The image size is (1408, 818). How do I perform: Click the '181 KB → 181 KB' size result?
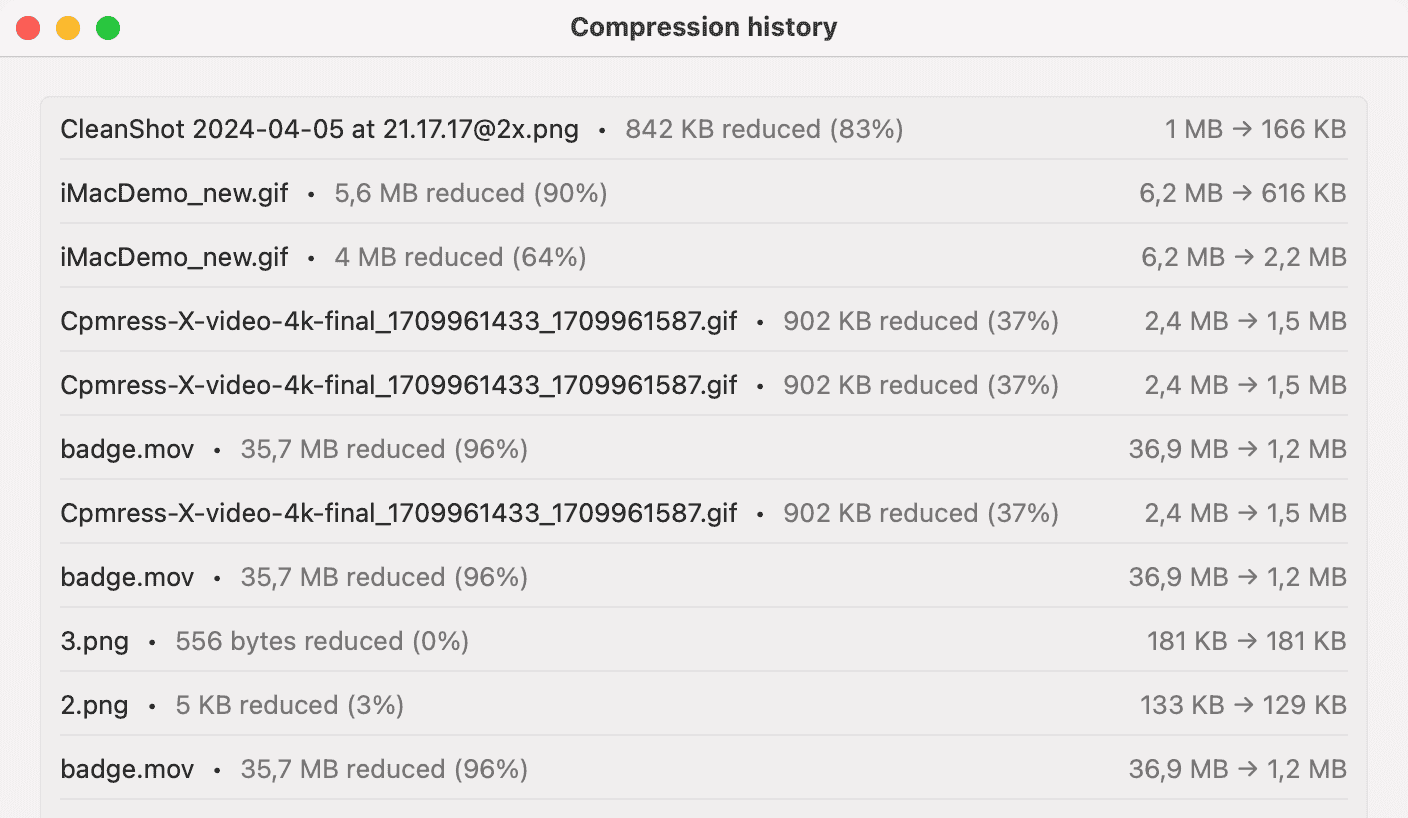pyautogui.click(x=1246, y=641)
